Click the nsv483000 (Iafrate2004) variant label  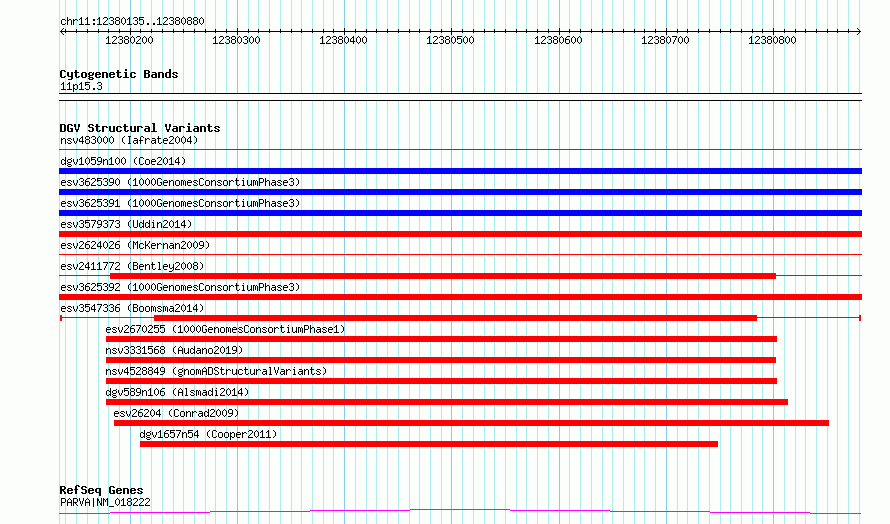pyautogui.click(x=129, y=140)
